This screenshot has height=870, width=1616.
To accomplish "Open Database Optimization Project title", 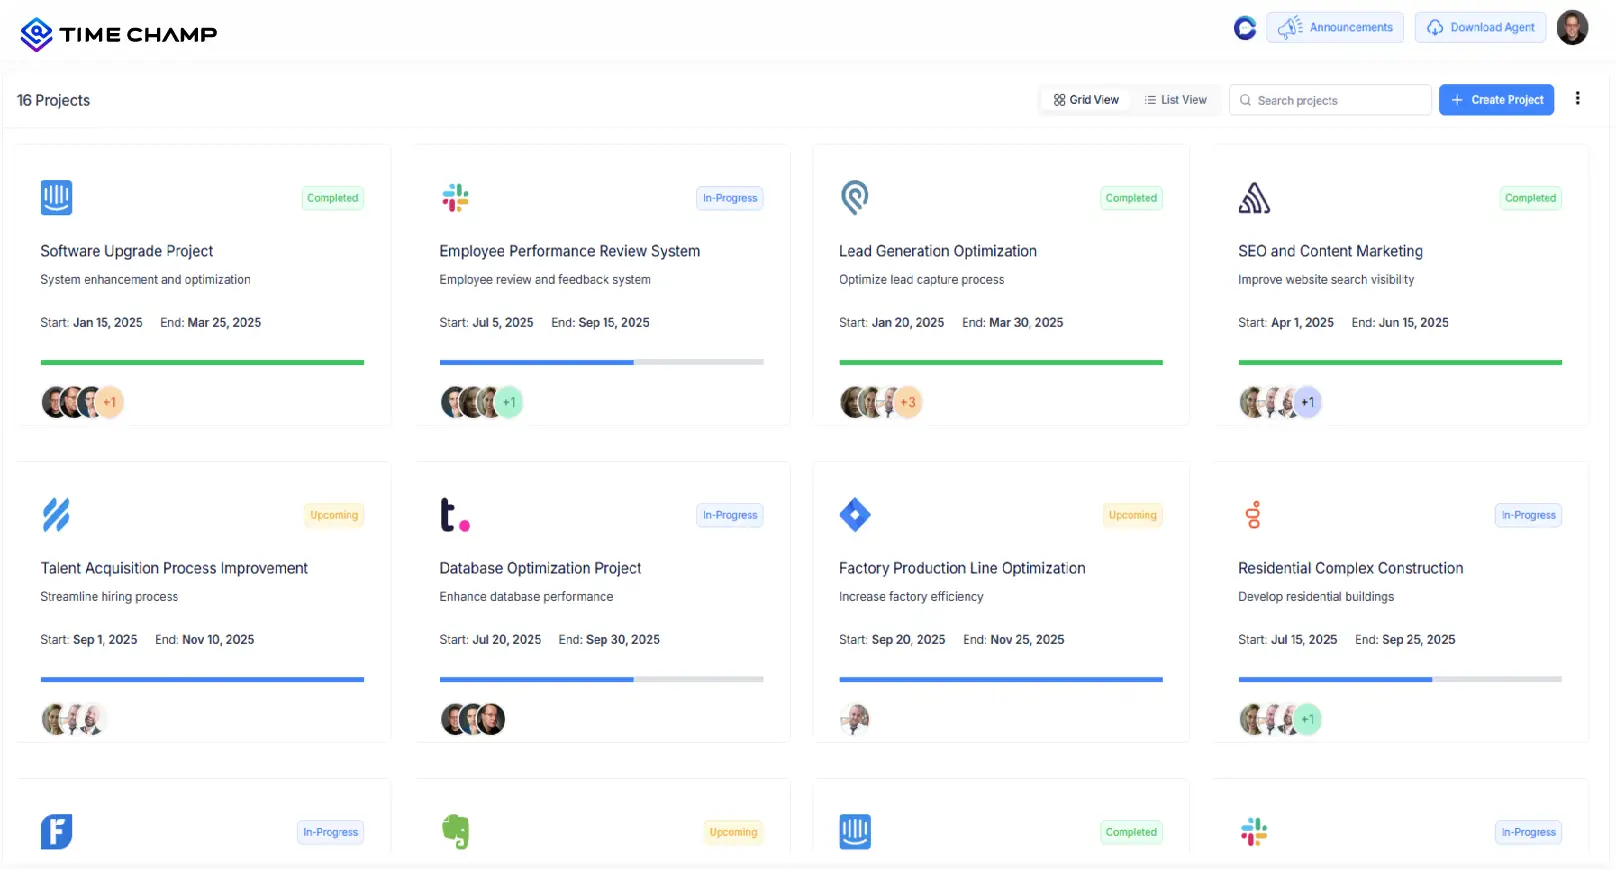I will click(540, 568).
